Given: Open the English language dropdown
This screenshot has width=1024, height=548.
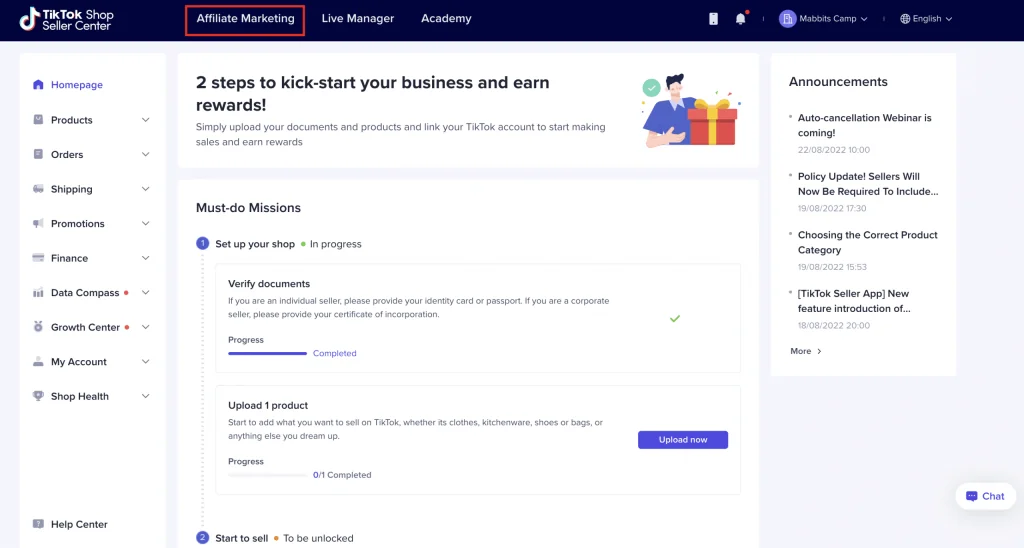Looking at the screenshot, I should (926, 19).
